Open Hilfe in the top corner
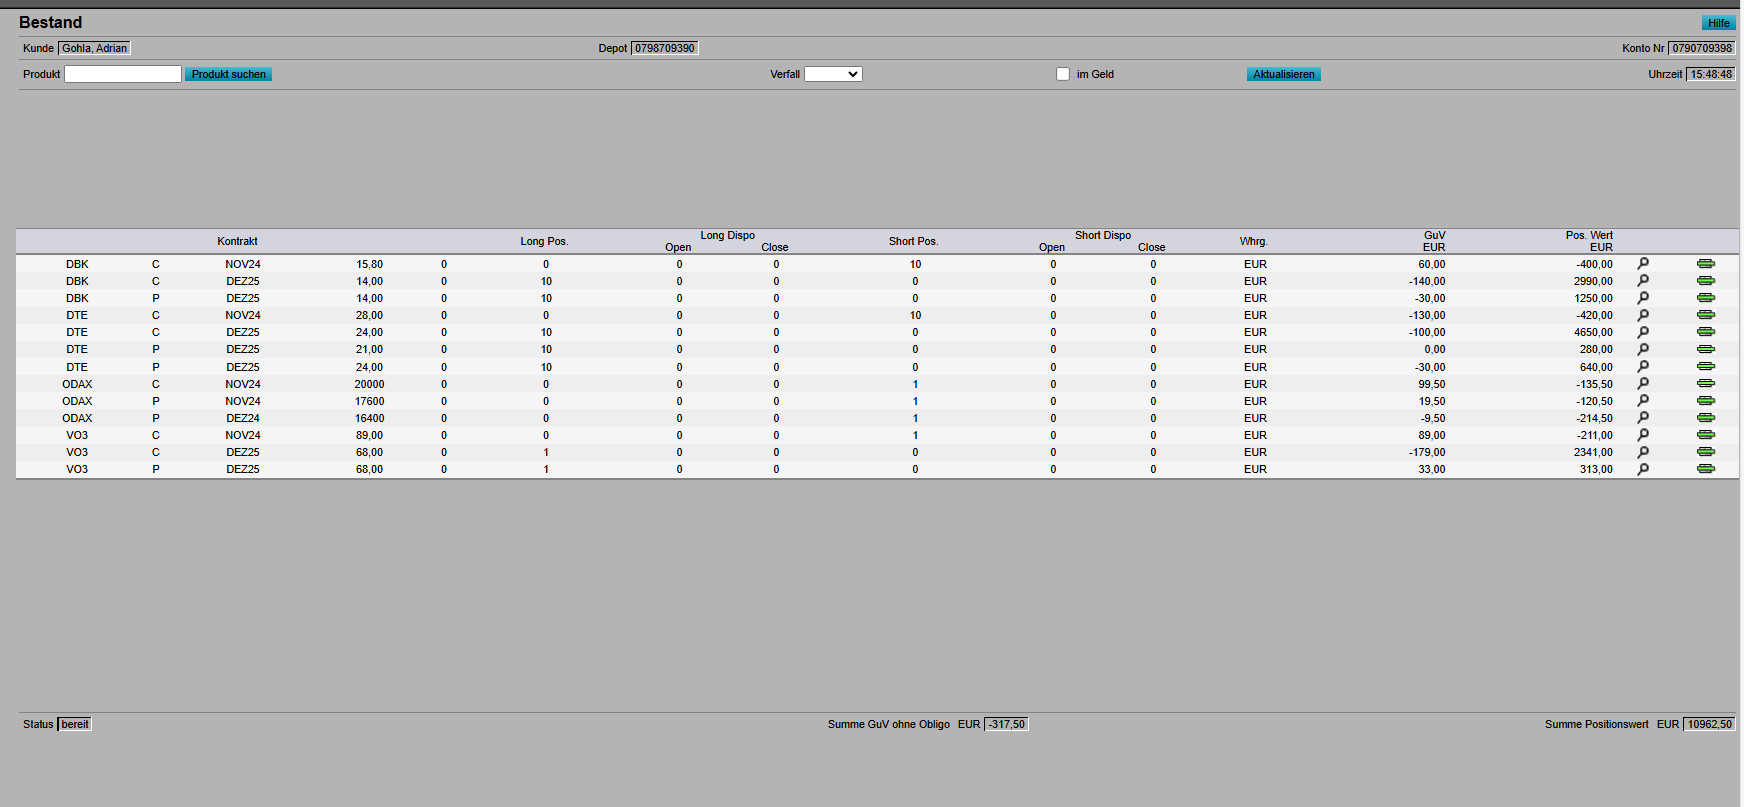The height and width of the screenshot is (807, 1744). click(x=1718, y=23)
